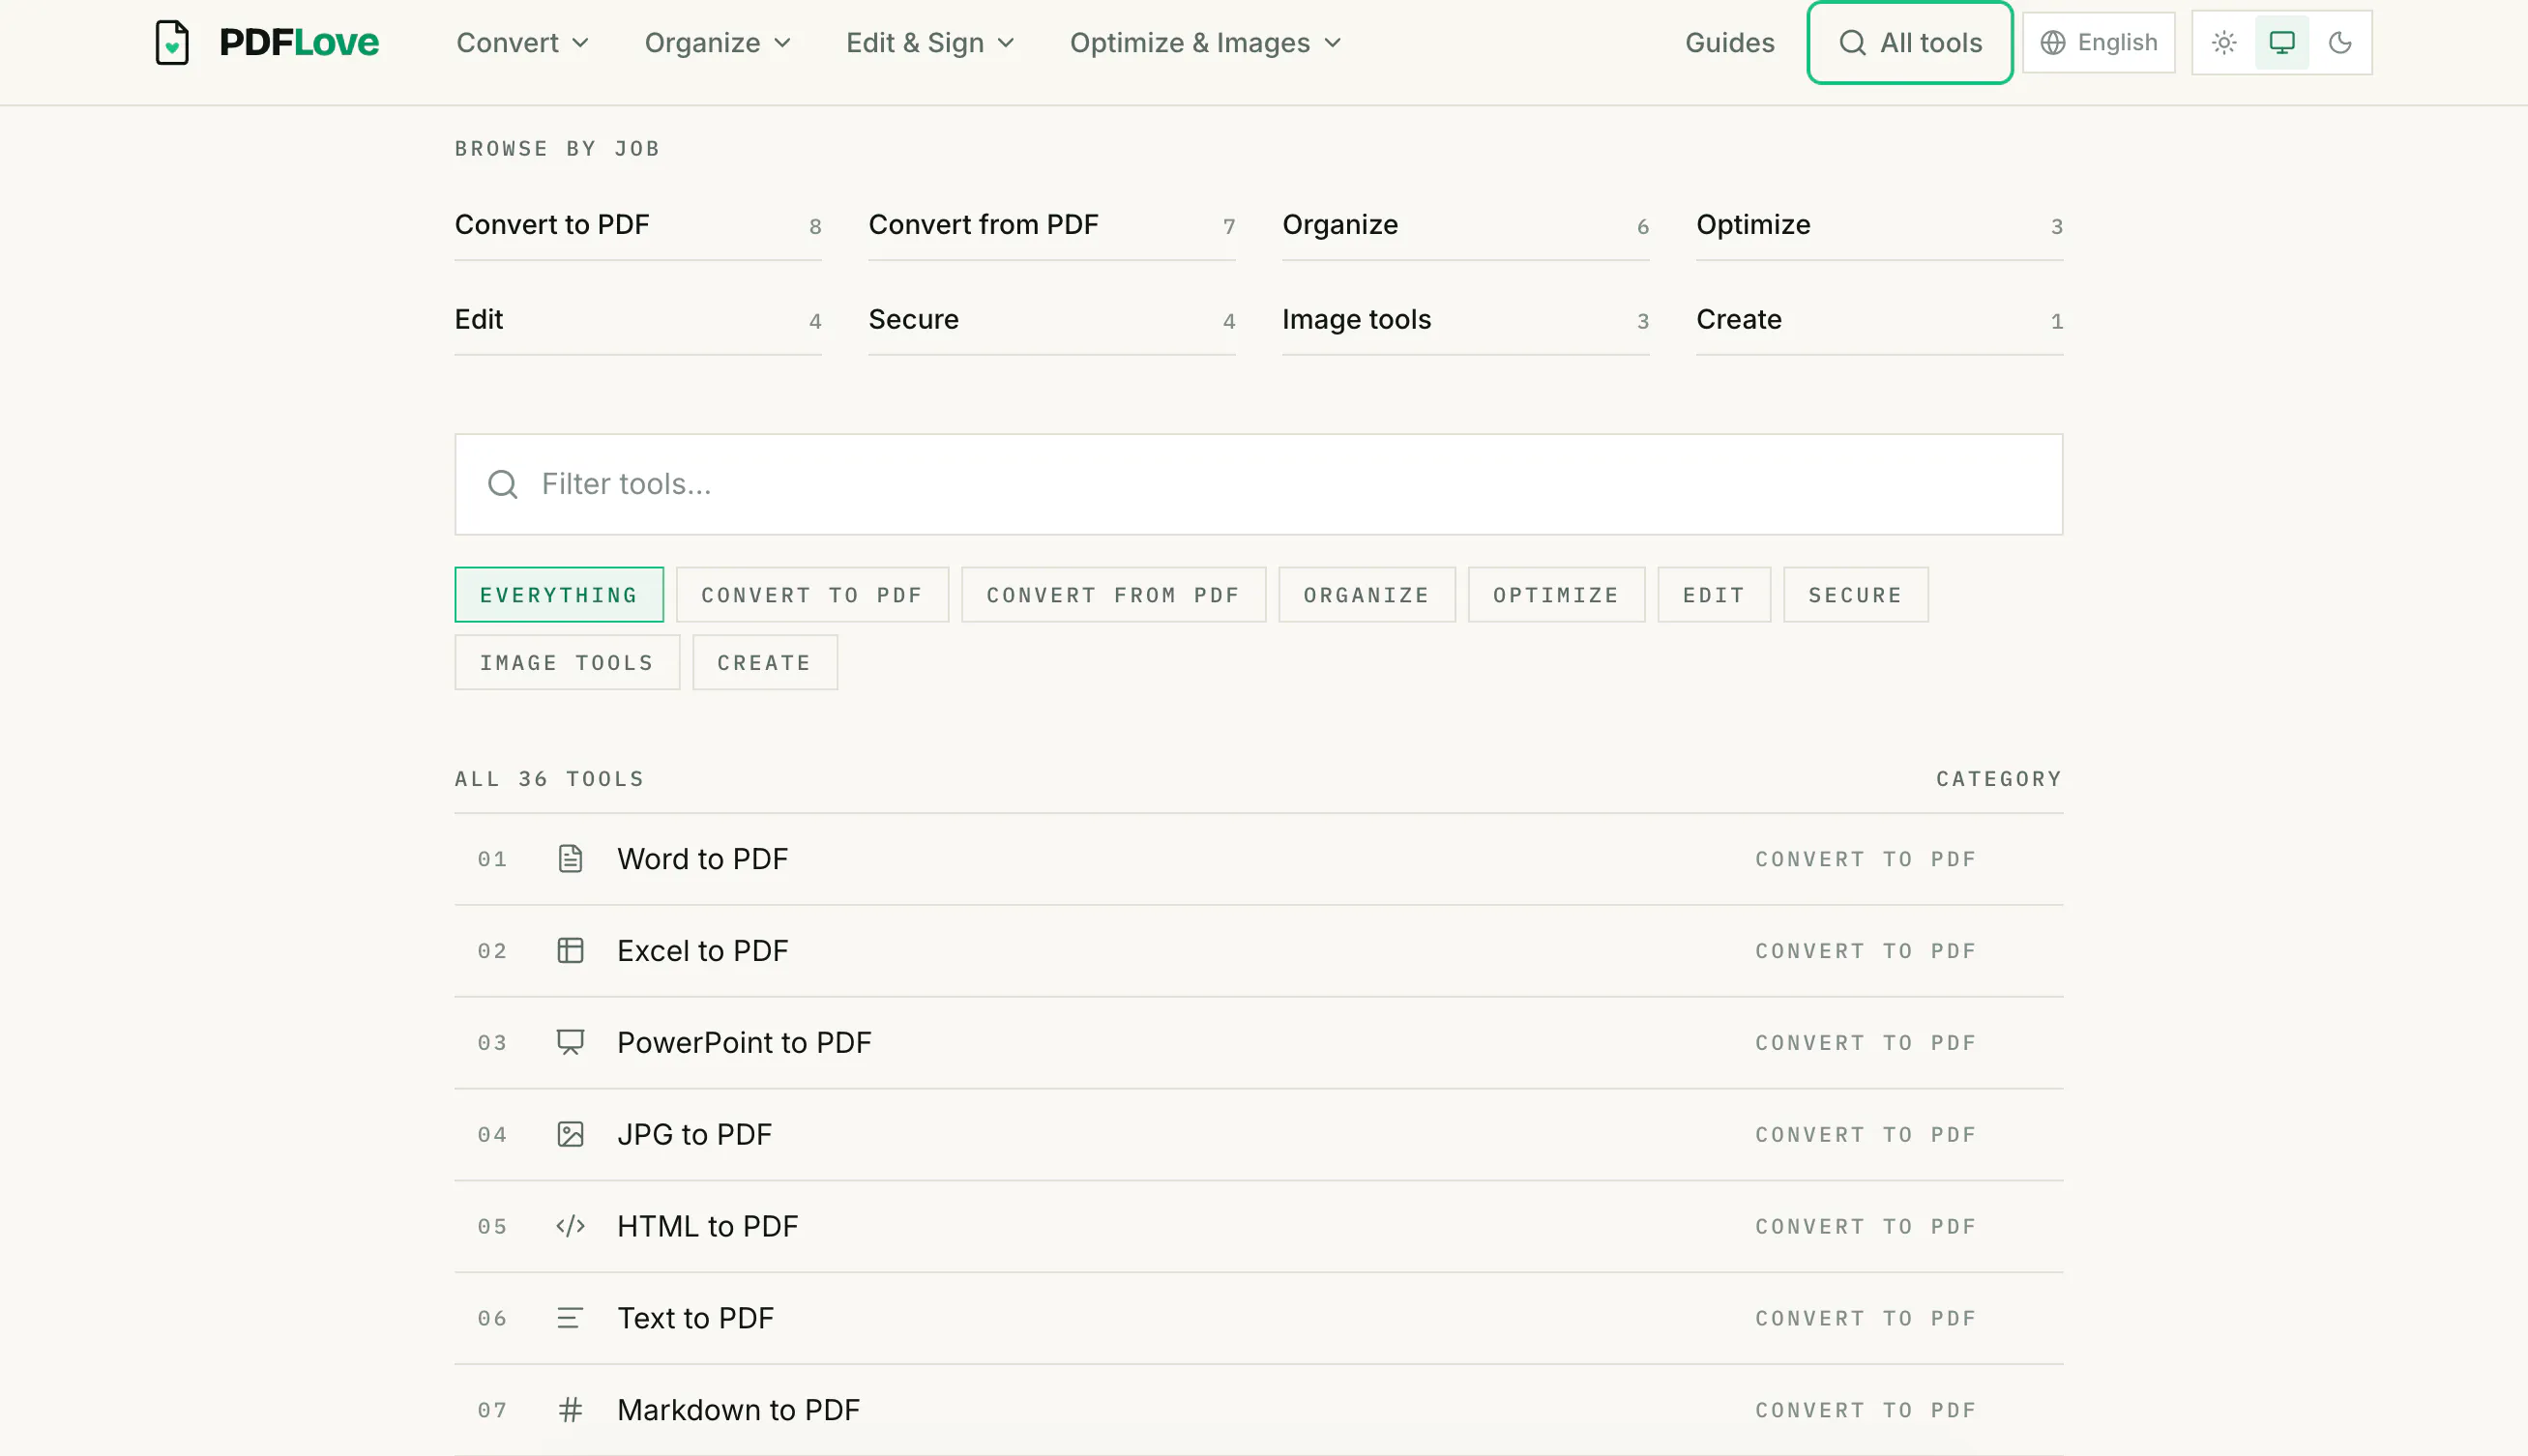Click the Excel to PDF table icon
This screenshot has width=2528, height=1456.
click(570, 951)
